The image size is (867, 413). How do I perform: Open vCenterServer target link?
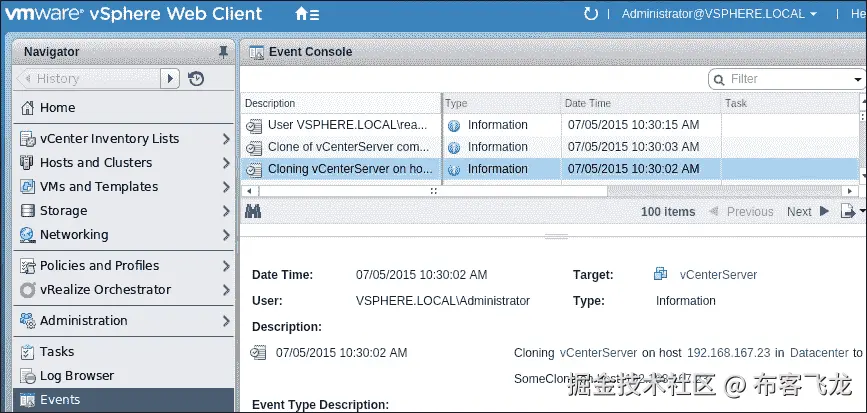click(x=718, y=275)
